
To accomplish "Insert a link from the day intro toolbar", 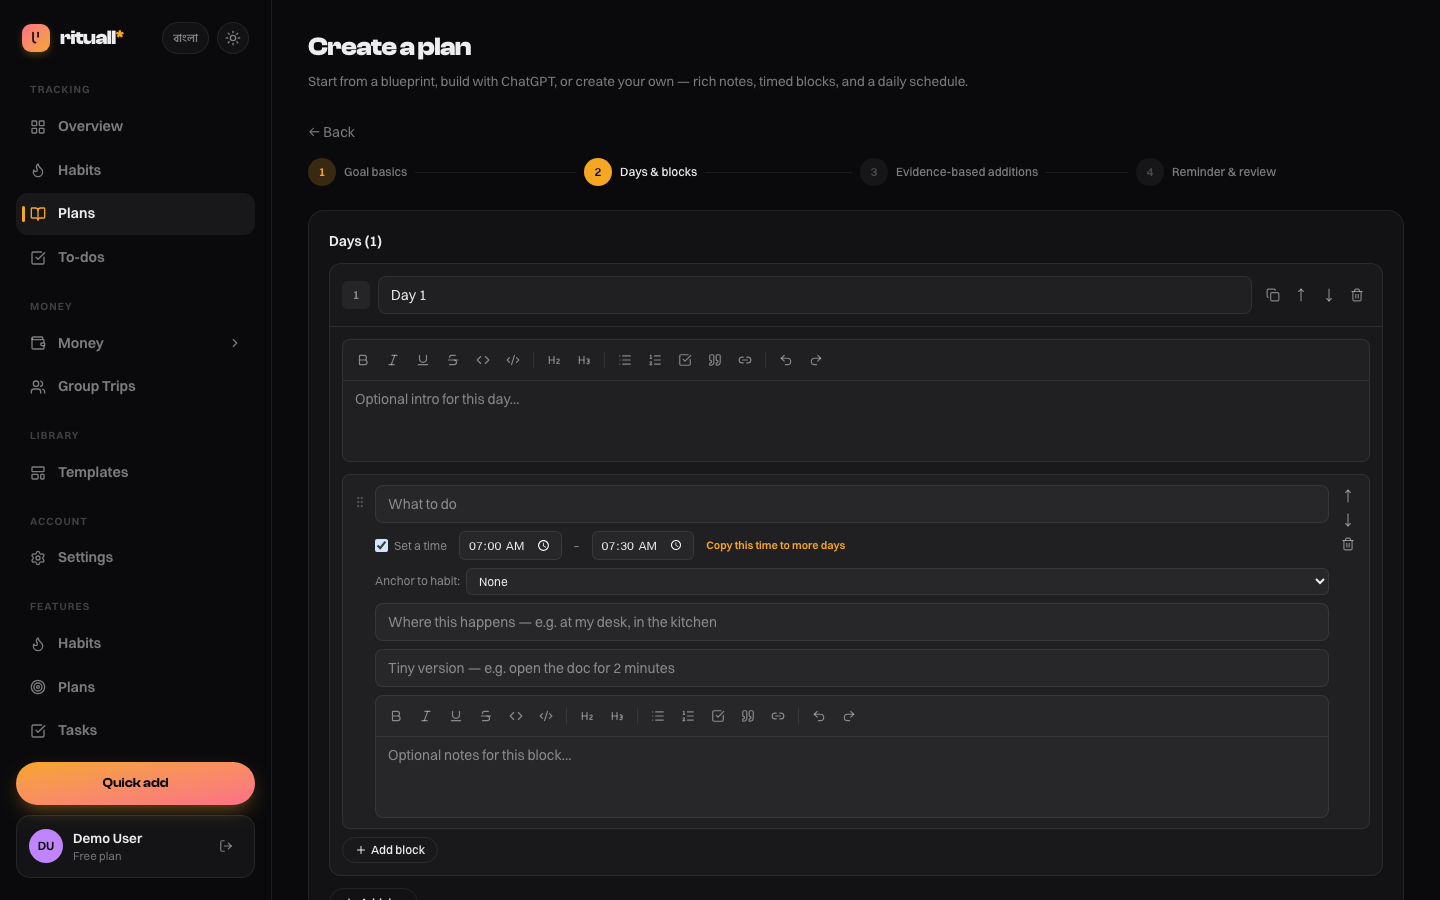I will 745,360.
